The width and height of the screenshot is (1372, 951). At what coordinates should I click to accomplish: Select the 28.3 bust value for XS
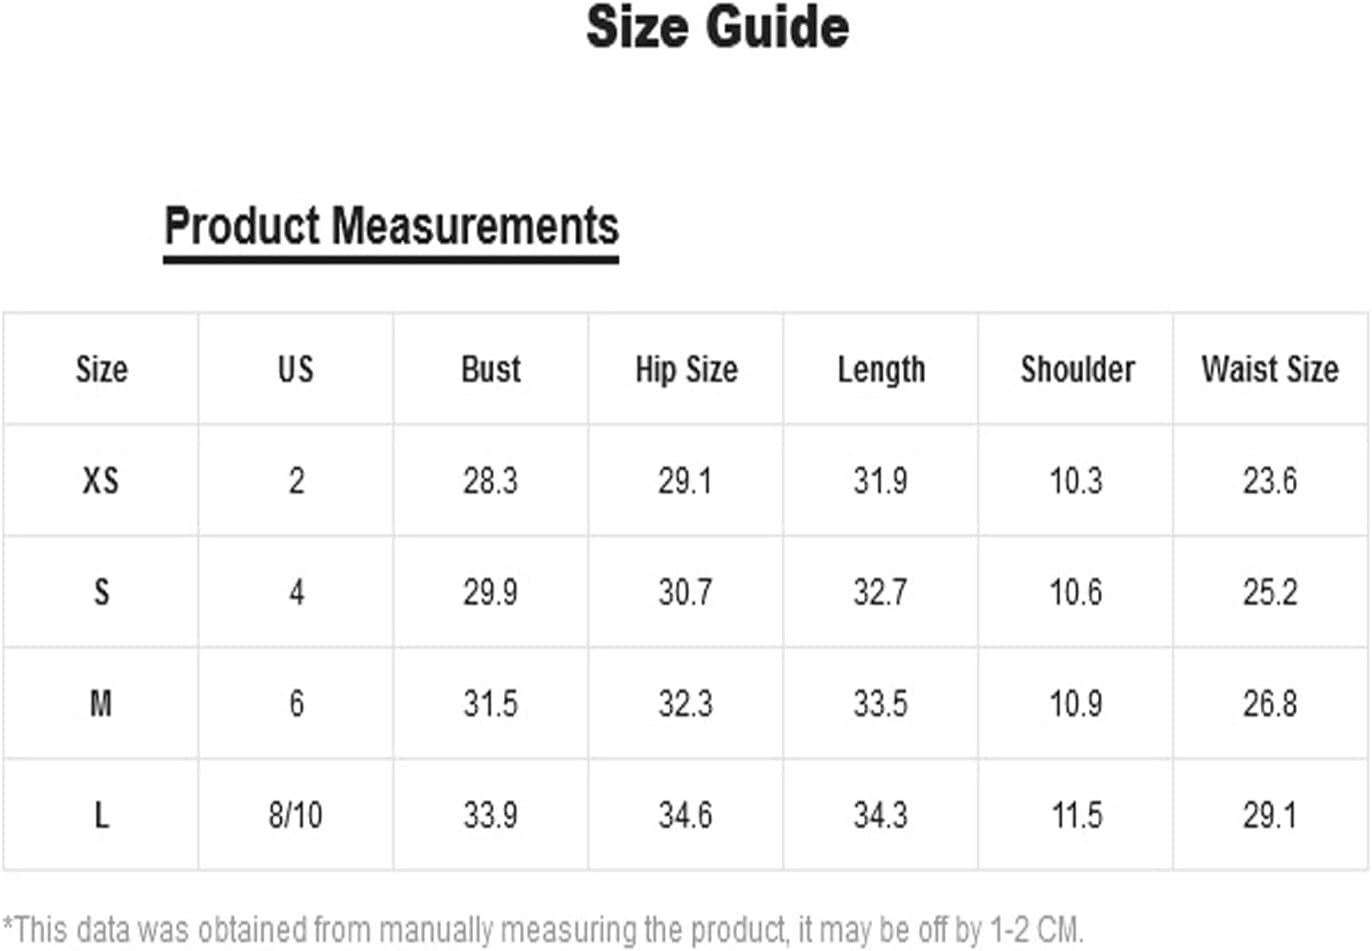point(490,481)
